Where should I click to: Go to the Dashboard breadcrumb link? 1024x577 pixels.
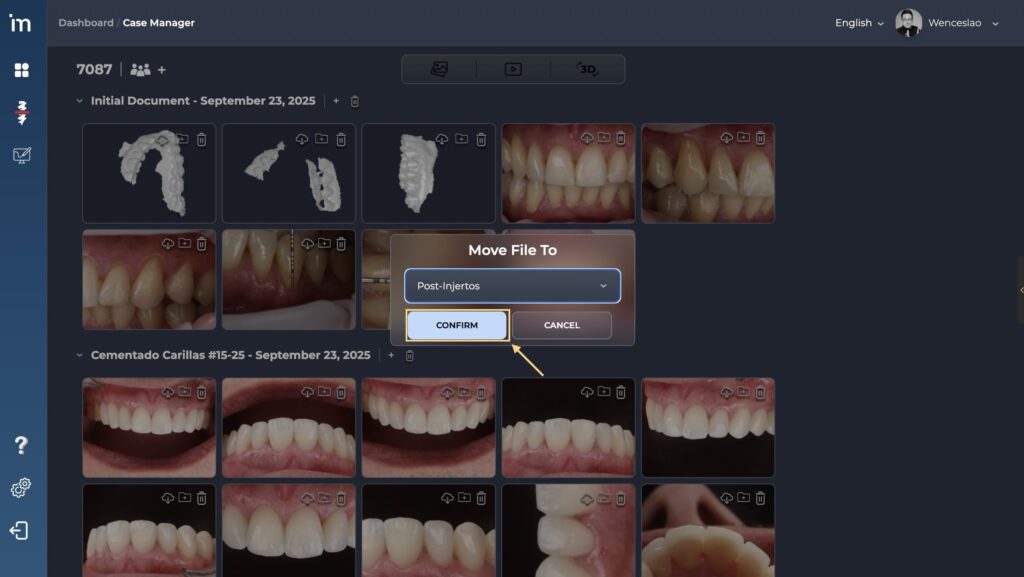point(85,23)
